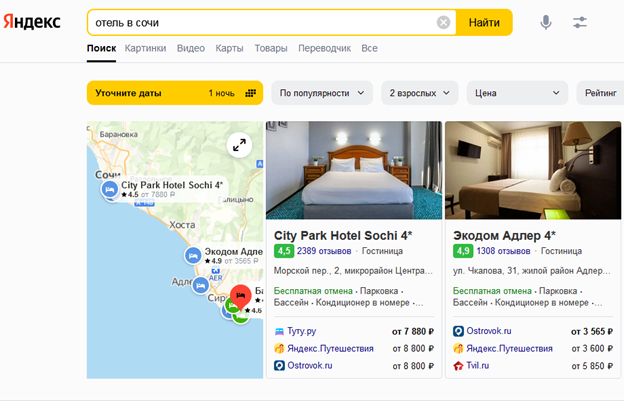624x401 pixels.
Task: Click address Морской пер., 2
Action: pos(353,271)
